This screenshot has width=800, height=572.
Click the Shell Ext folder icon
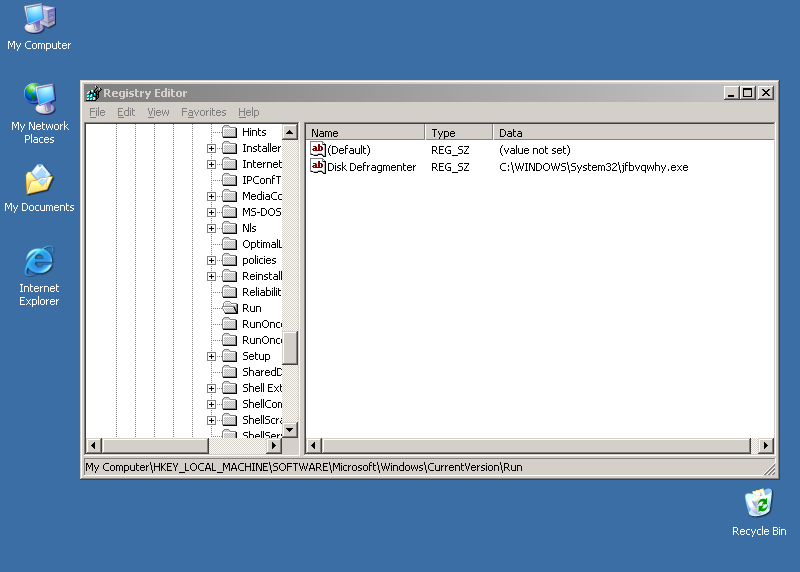(230, 388)
